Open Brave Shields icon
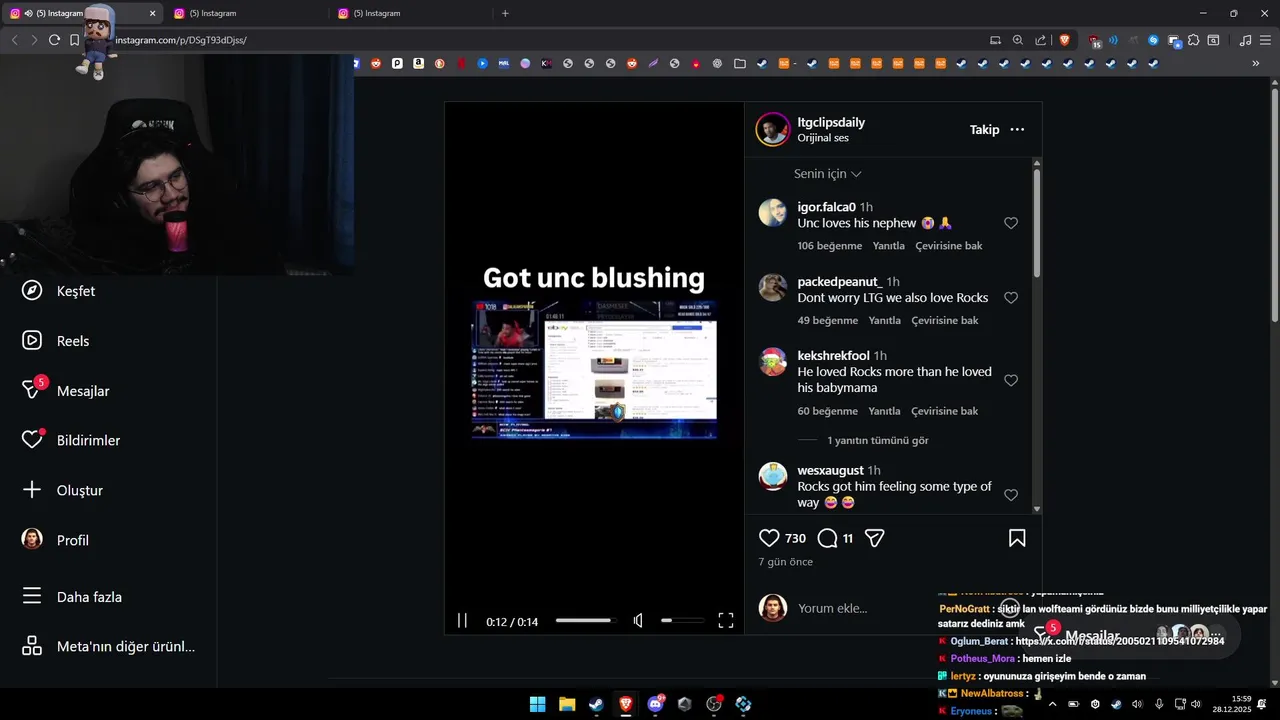This screenshot has height=720, width=1280. click(x=1064, y=40)
